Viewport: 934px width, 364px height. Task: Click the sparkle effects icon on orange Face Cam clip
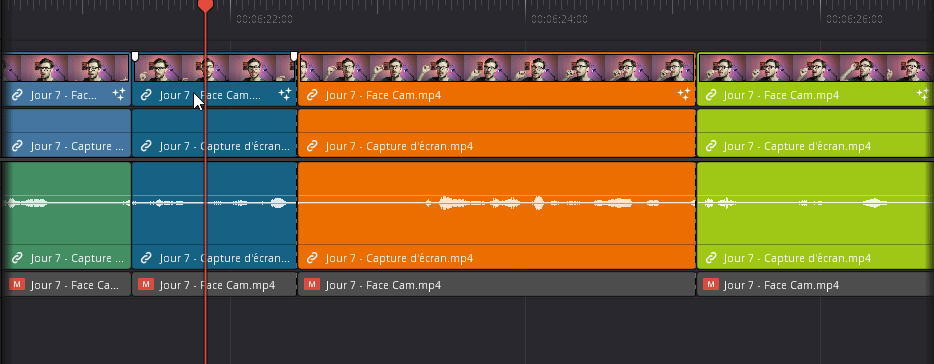683,94
